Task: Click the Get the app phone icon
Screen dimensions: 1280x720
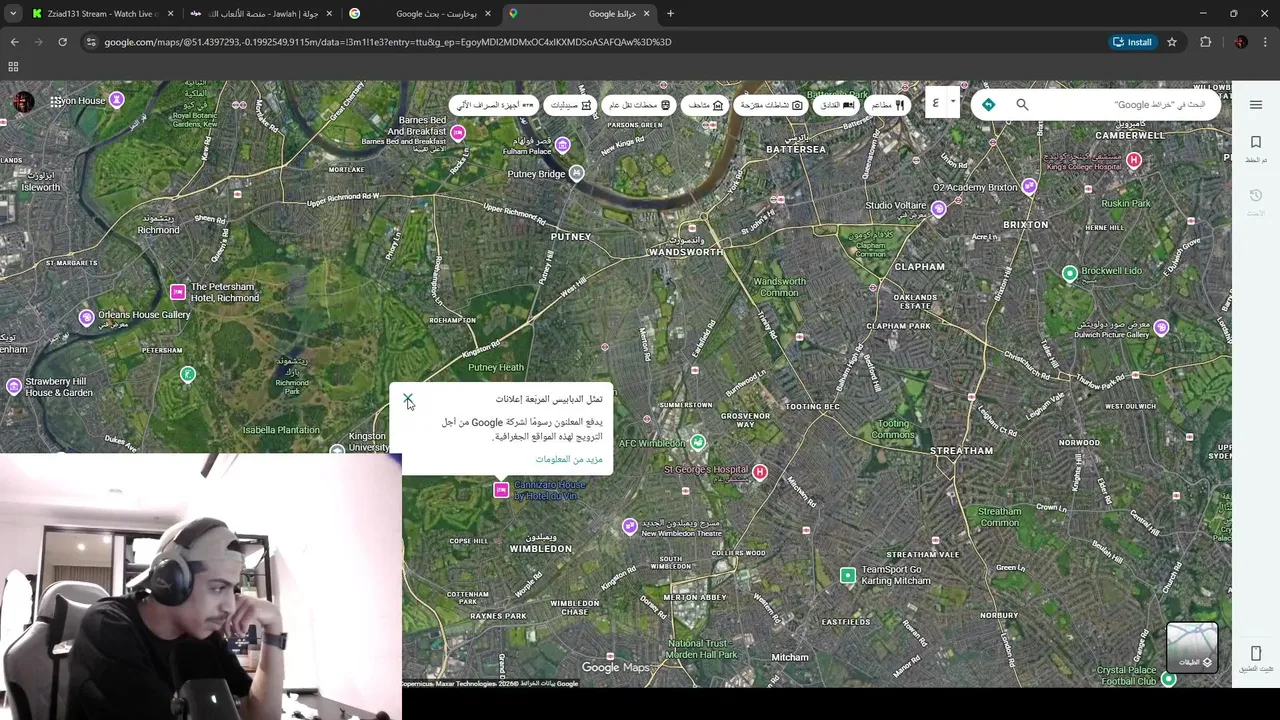Action: 1256,654
